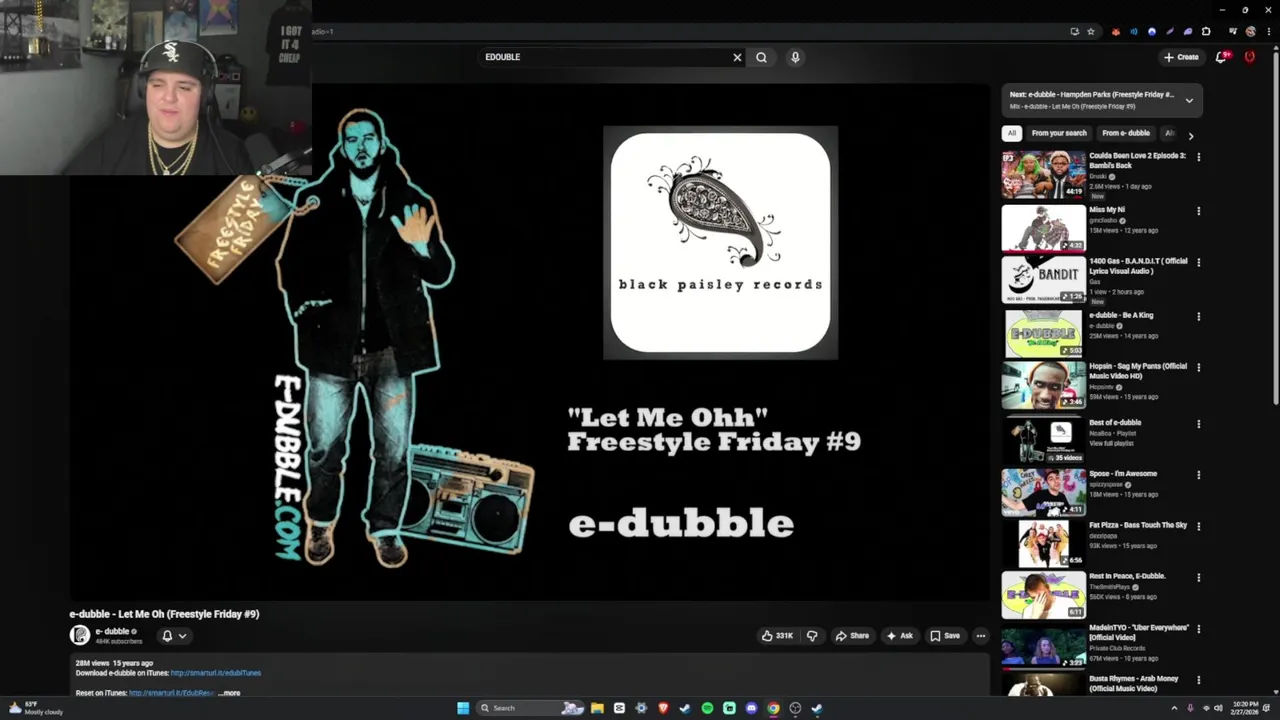Open Chrome from the taskbar
Image resolution: width=1280 pixels, height=720 pixels.
pyautogui.click(x=773, y=708)
